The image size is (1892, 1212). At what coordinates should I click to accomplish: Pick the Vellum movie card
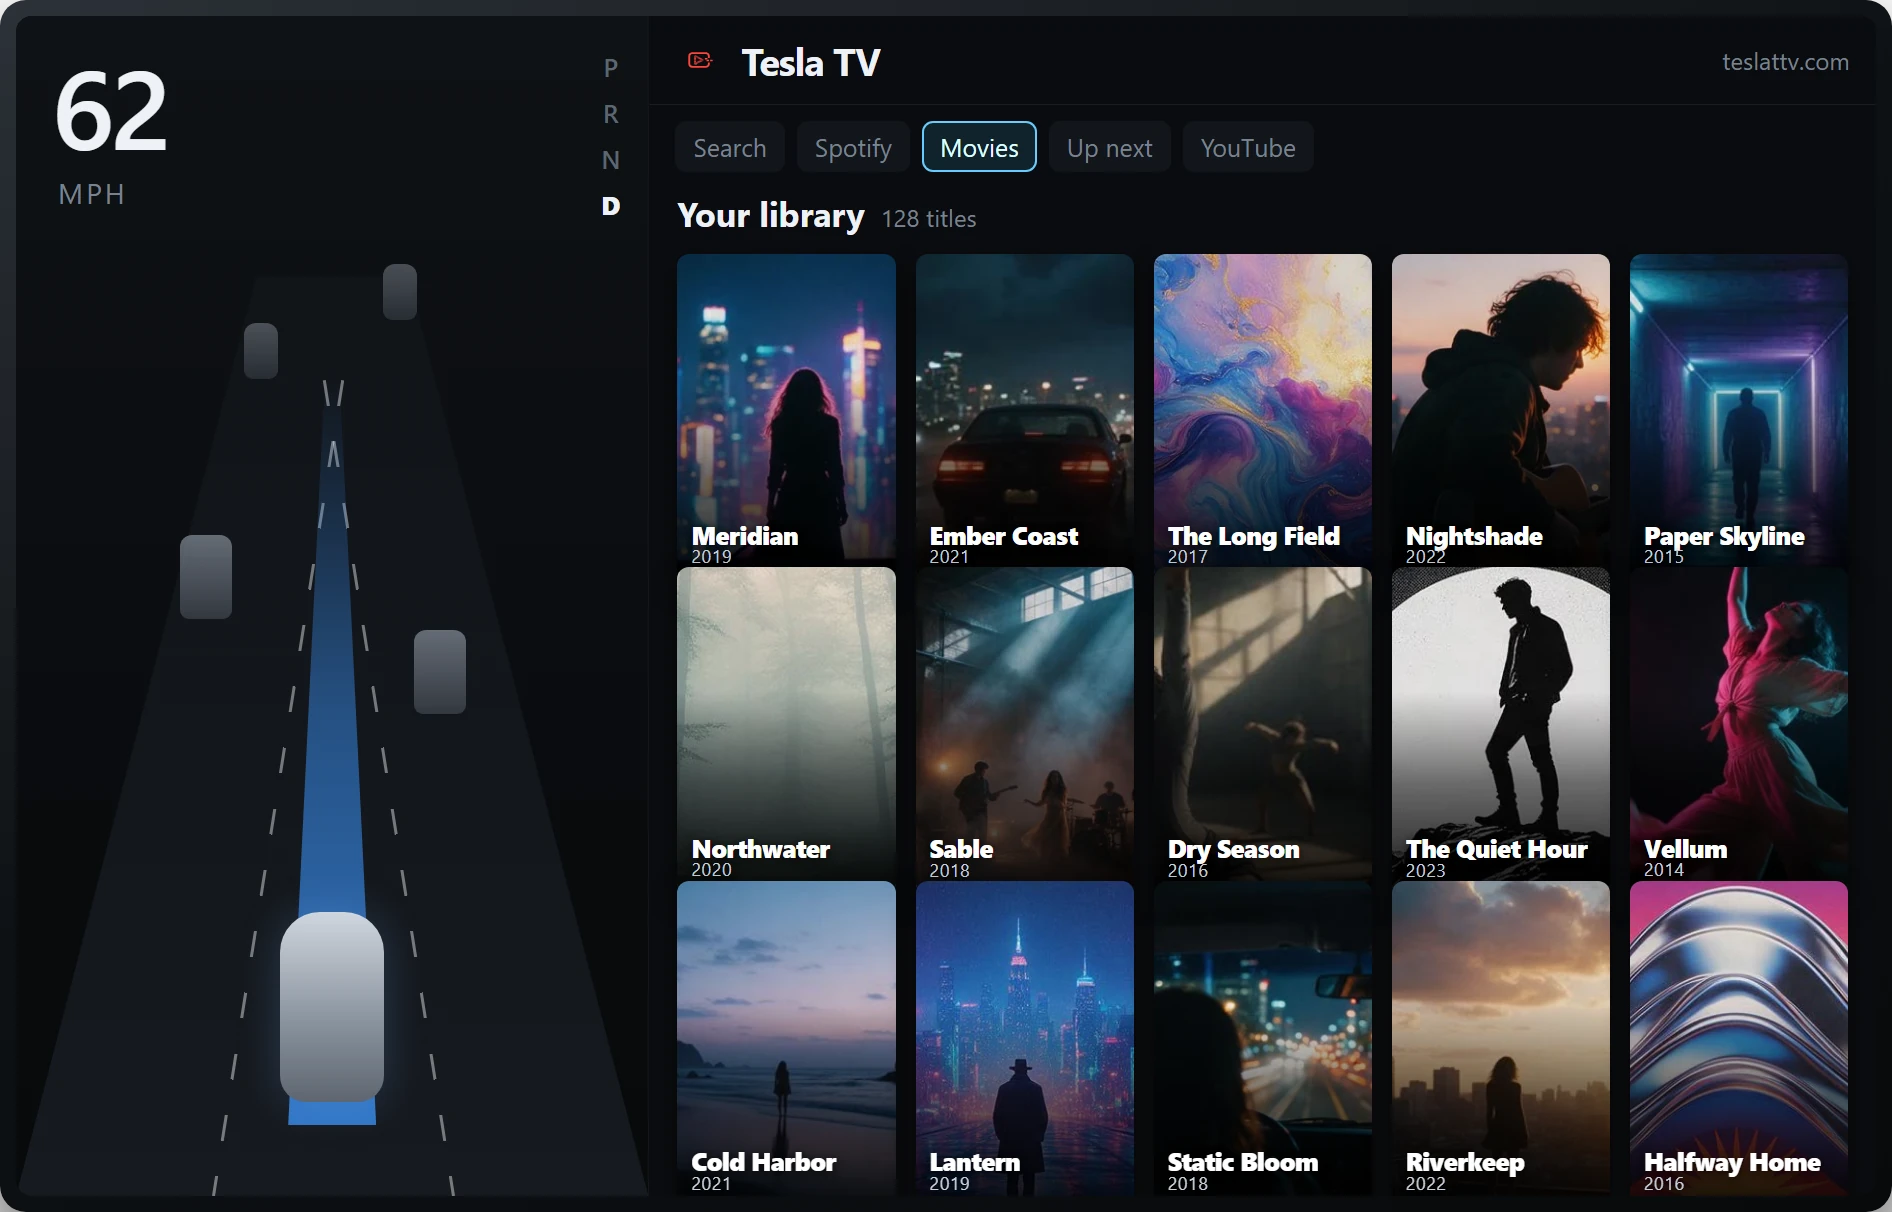point(1739,724)
